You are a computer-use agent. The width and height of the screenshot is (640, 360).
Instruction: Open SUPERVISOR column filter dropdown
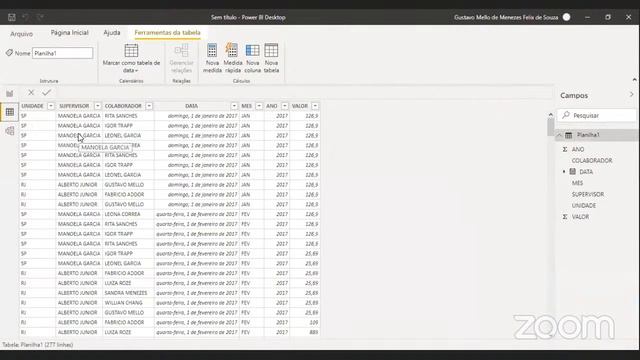98,106
